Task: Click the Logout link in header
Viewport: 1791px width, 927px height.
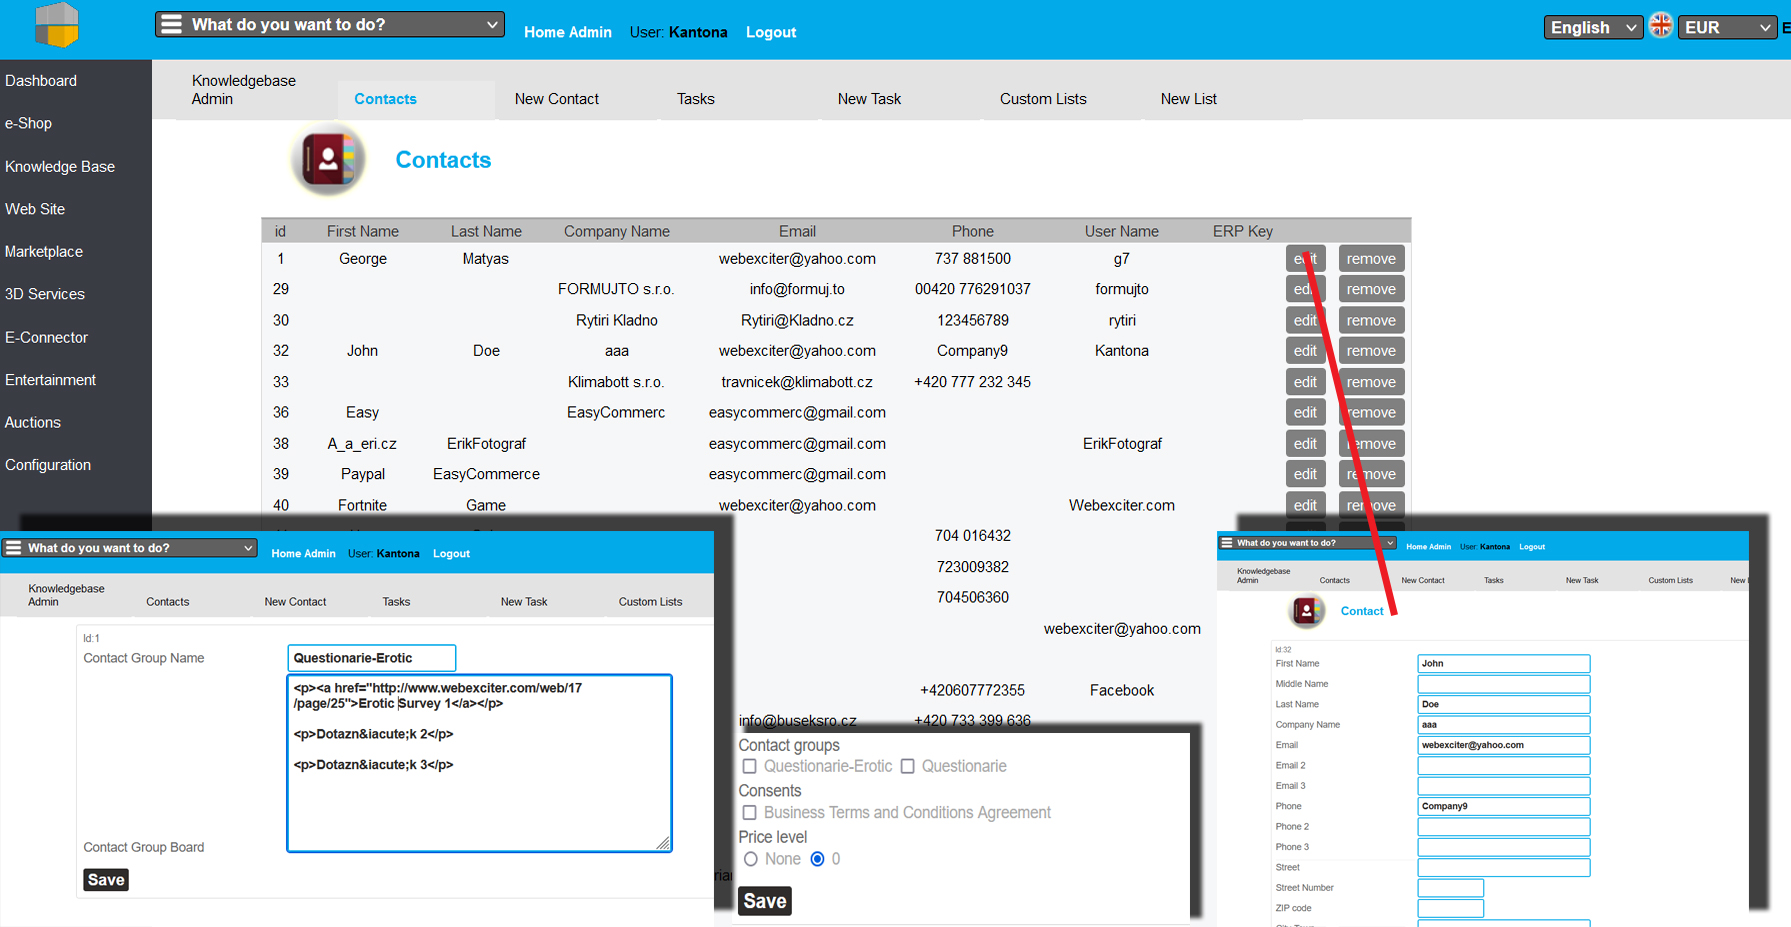Action: tap(770, 32)
